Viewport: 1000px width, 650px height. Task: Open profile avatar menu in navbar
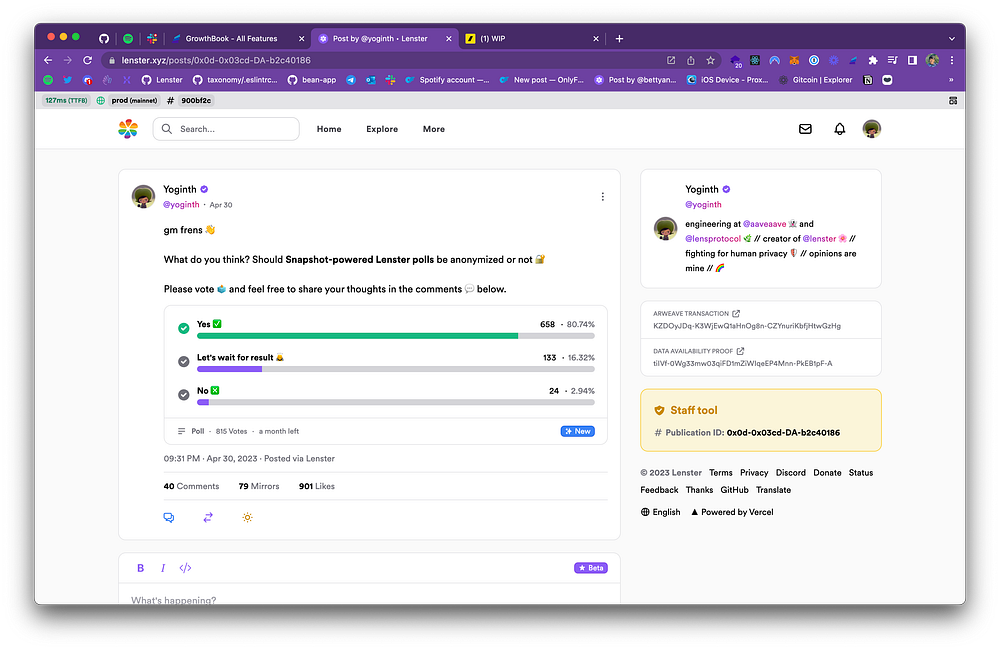(x=872, y=129)
